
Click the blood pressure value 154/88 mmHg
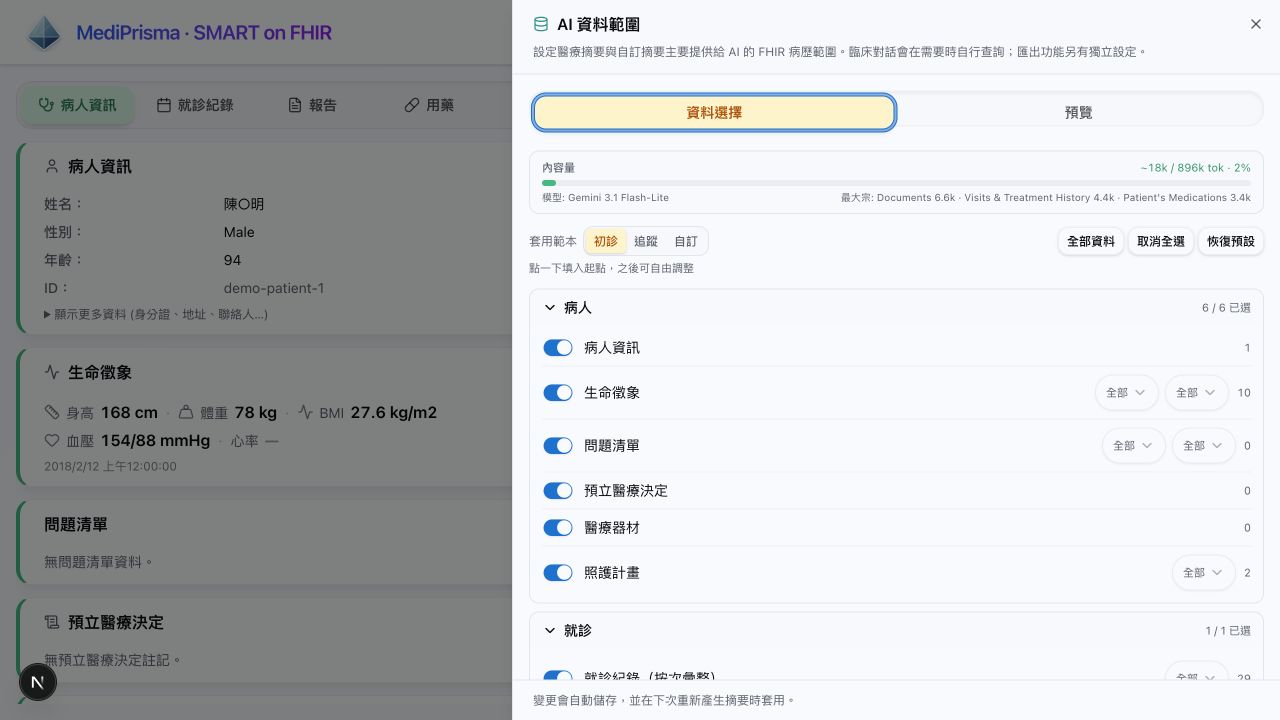155,441
